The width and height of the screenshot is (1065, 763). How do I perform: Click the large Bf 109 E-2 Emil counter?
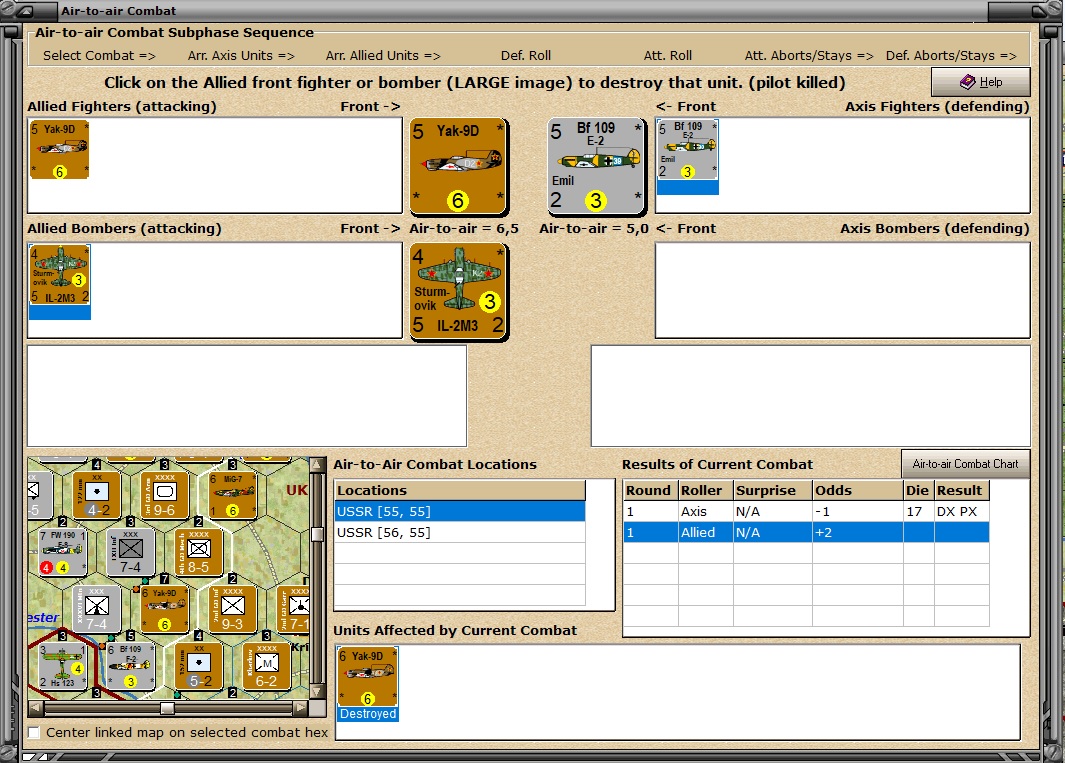pos(596,166)
